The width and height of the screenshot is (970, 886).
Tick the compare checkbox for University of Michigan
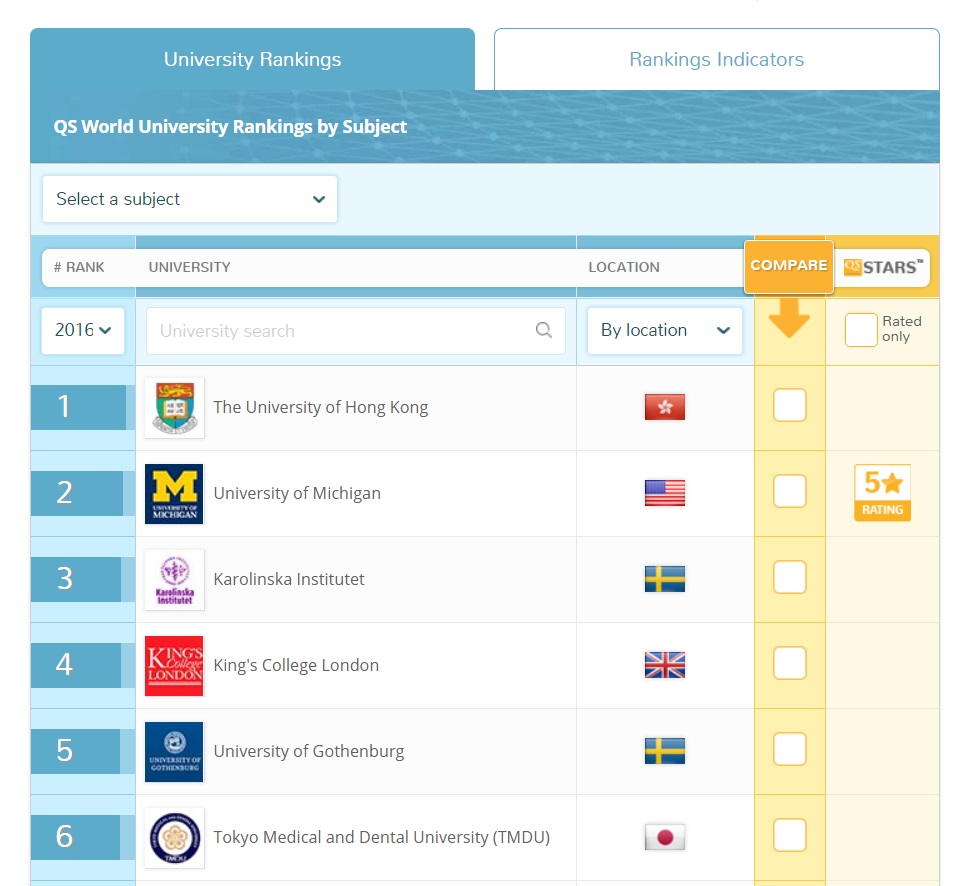click(x=790, y=491)
